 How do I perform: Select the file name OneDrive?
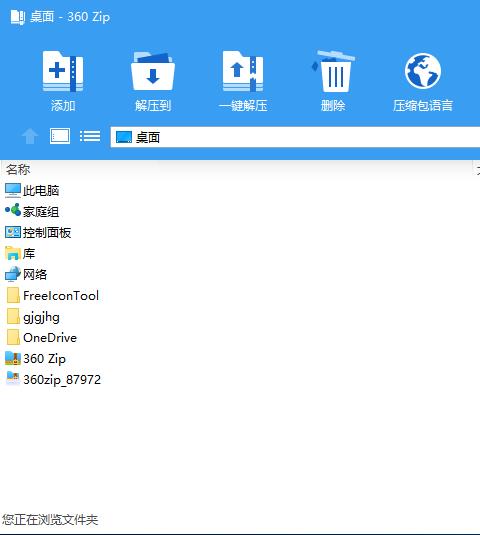[50, 338]
